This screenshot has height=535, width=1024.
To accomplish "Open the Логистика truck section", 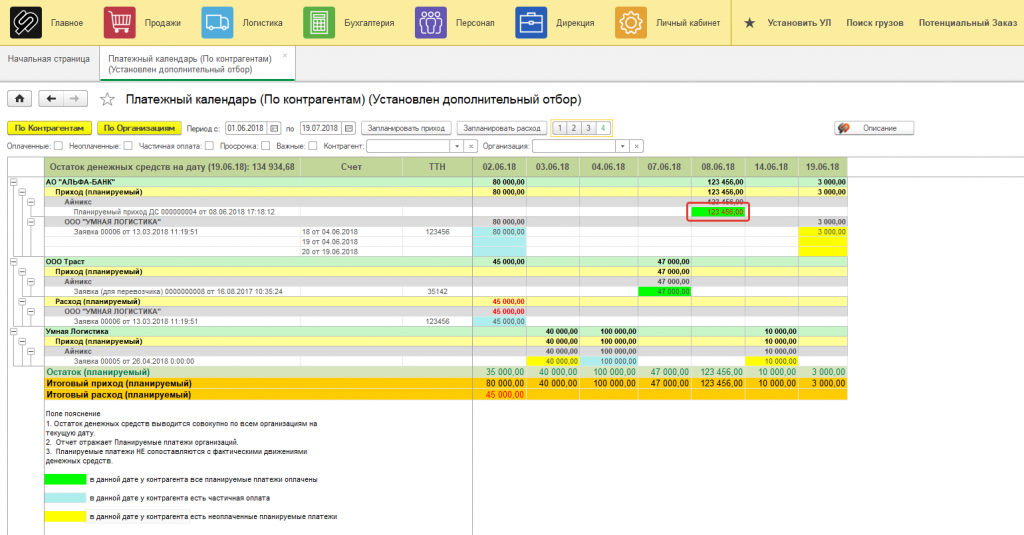I will [x=217, y=22].
